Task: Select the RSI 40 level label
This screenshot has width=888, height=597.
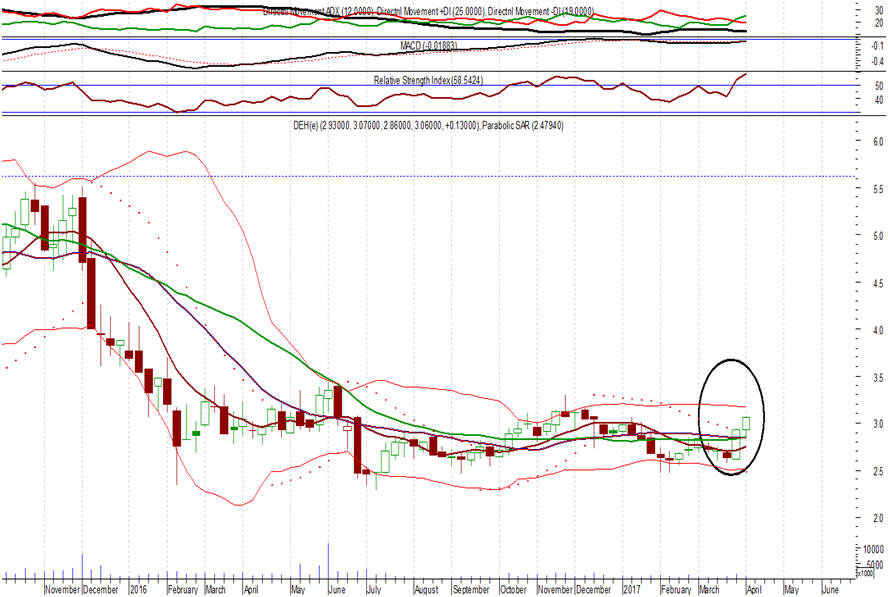Action: 878,100
